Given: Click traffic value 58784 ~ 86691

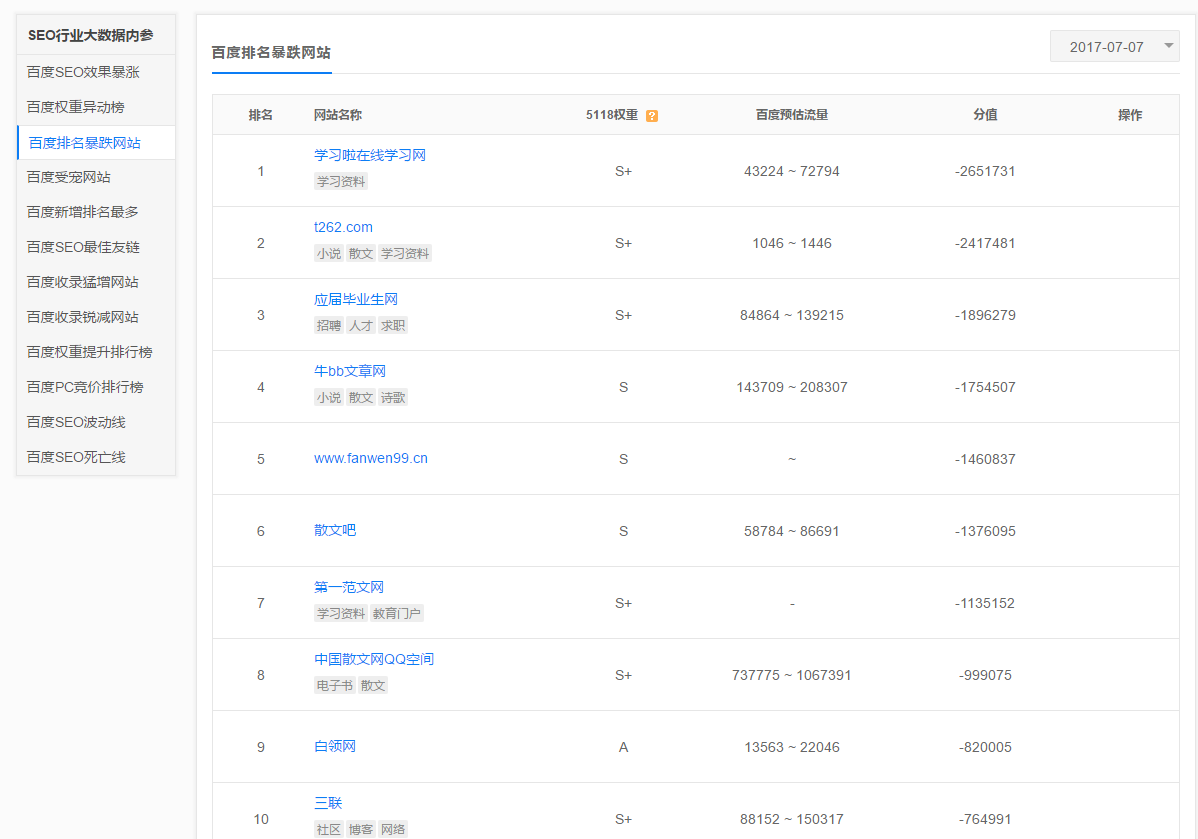Looking at the screenshot, I should [792, 531].
